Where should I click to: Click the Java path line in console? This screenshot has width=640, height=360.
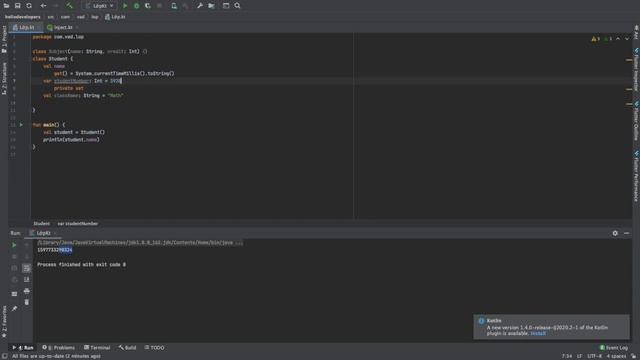tap(140, 242)
